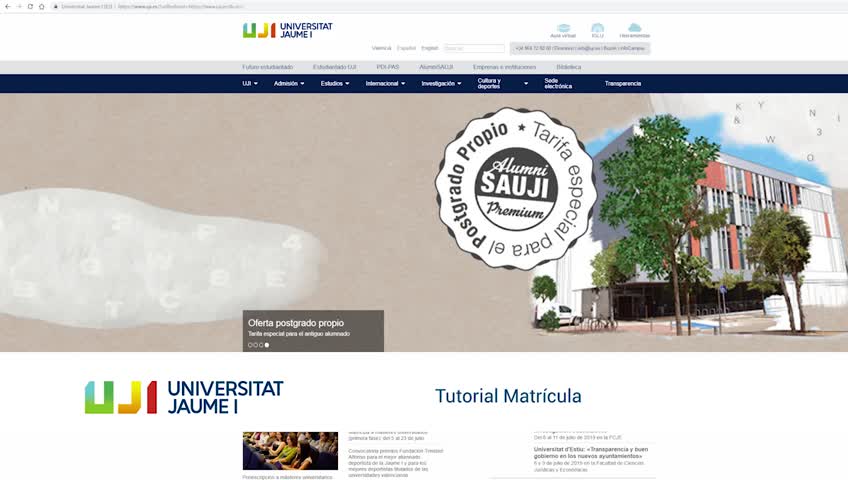Viewport: 848px width, 480px height.
Task: Select the first carousel slide dot
Action: [250, 345]
